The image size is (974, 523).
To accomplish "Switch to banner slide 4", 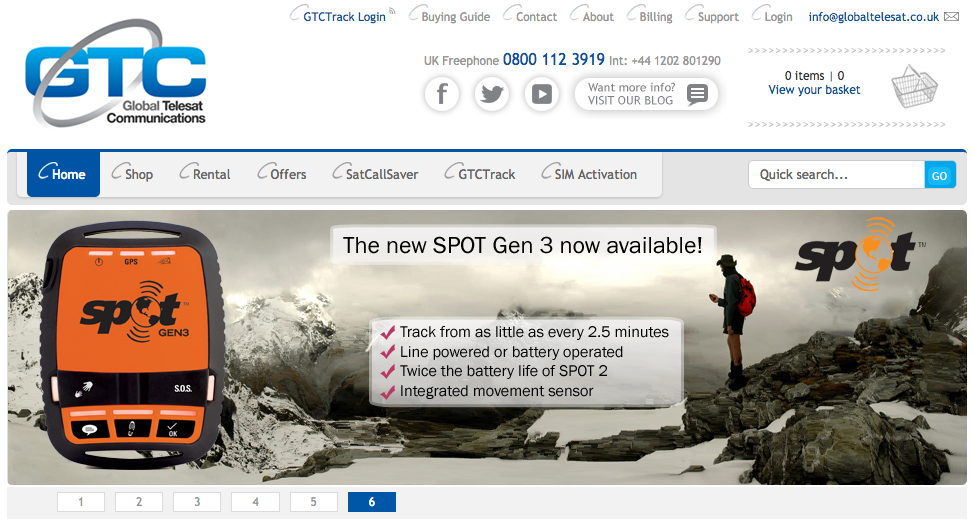I will (255, 502).
